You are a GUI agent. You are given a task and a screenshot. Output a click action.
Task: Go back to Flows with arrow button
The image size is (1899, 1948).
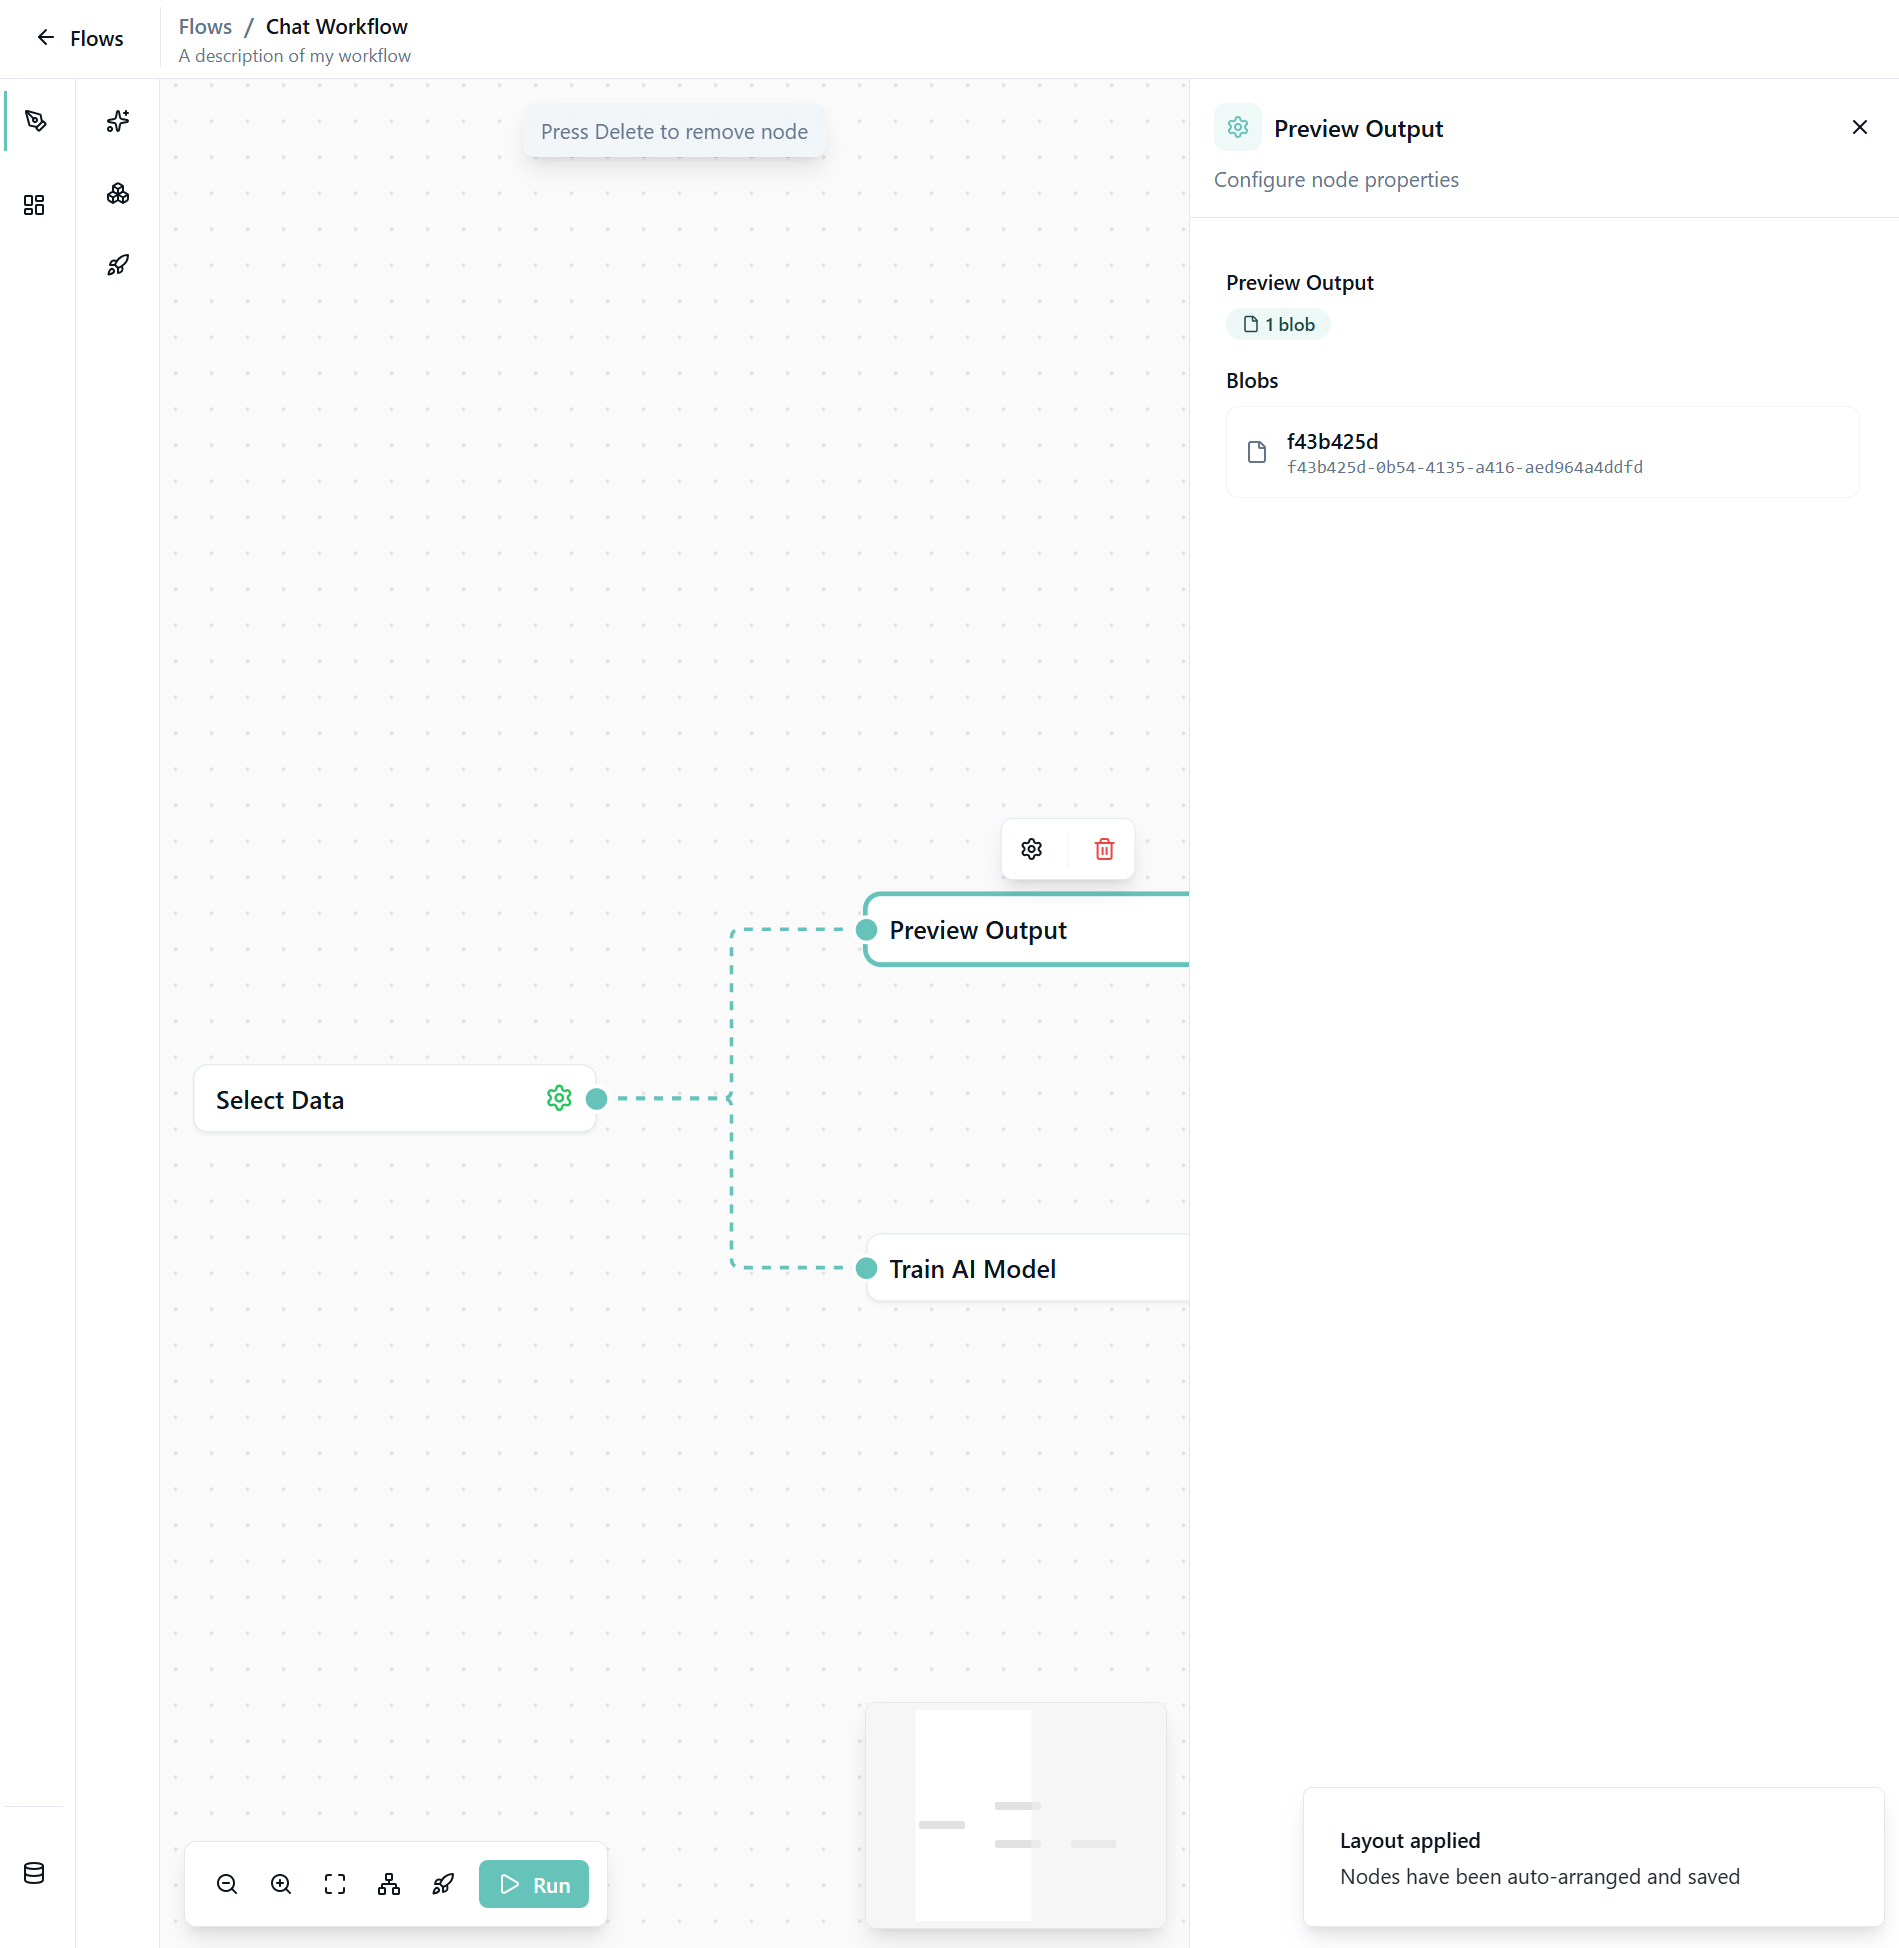(45, 38)
